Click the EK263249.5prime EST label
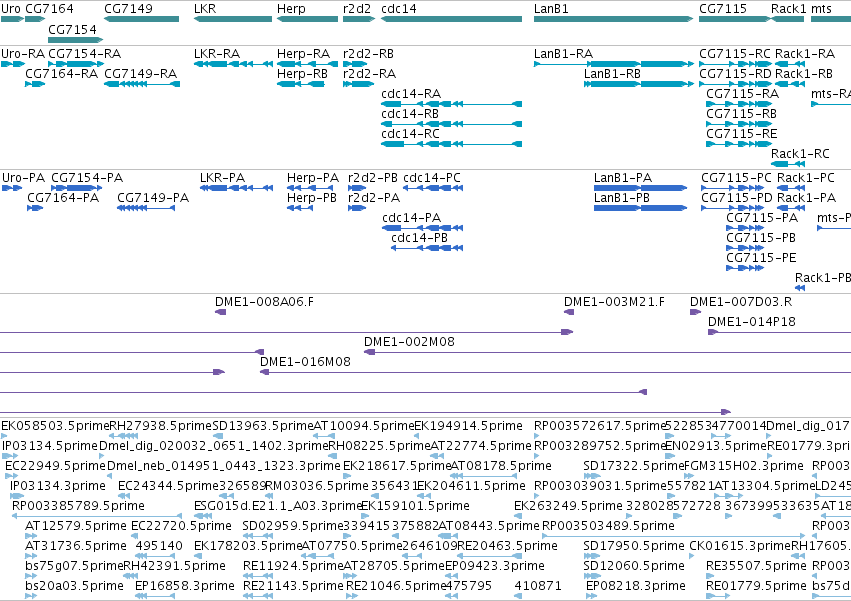The height and width of the screenshot is (601, 851). point(568,506)
